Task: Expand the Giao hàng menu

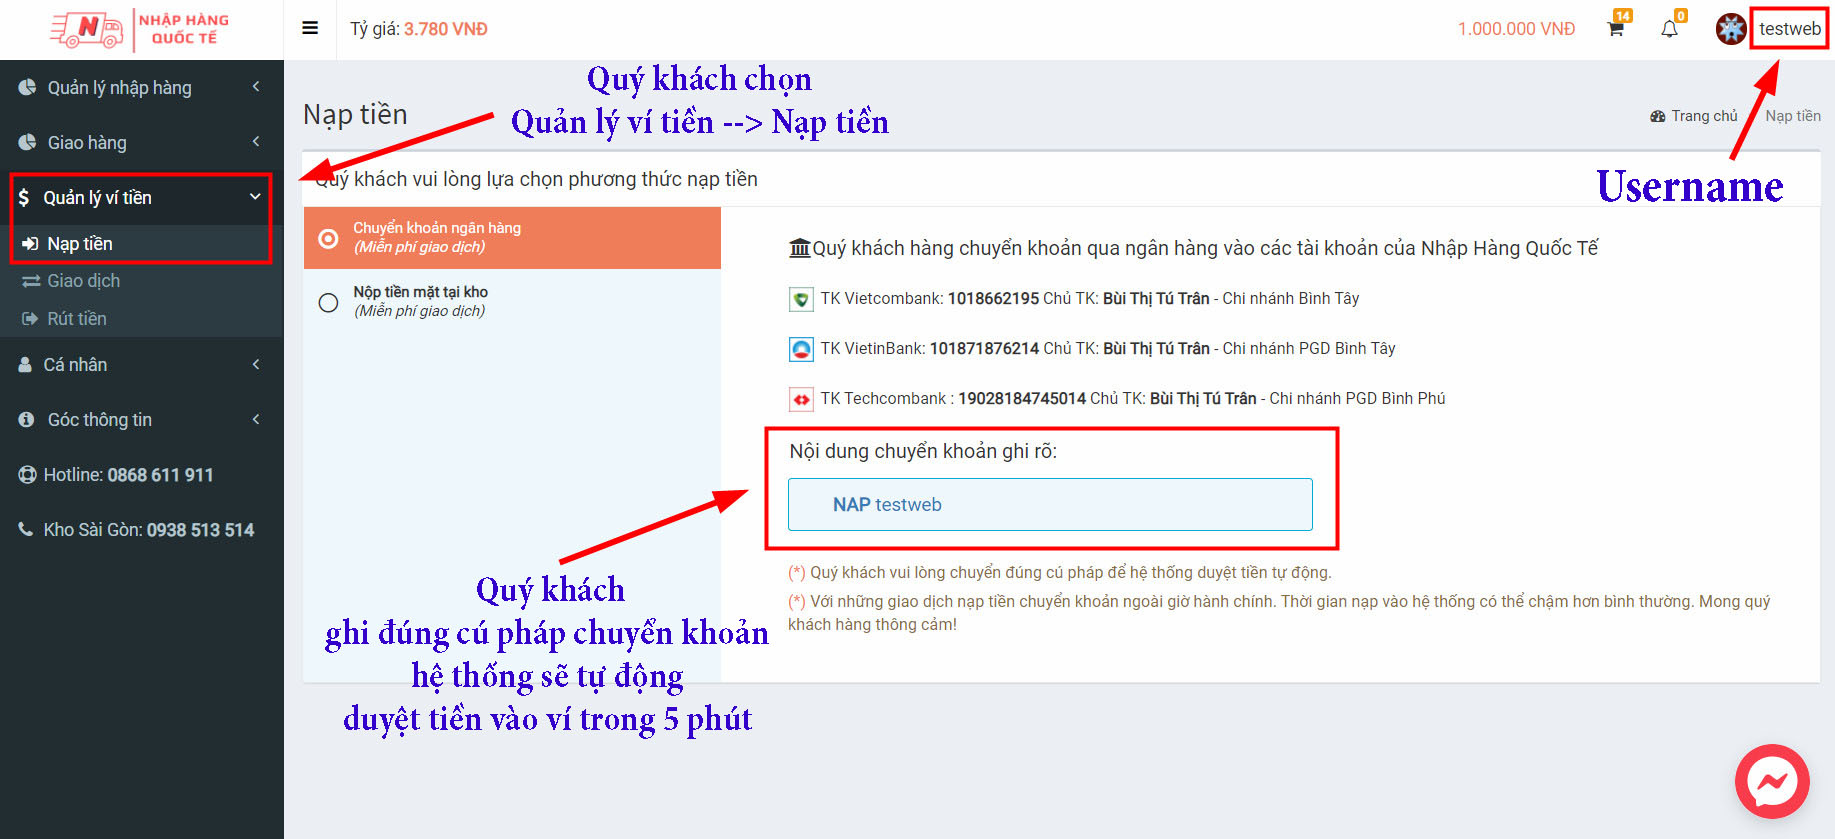Action: 141,142
